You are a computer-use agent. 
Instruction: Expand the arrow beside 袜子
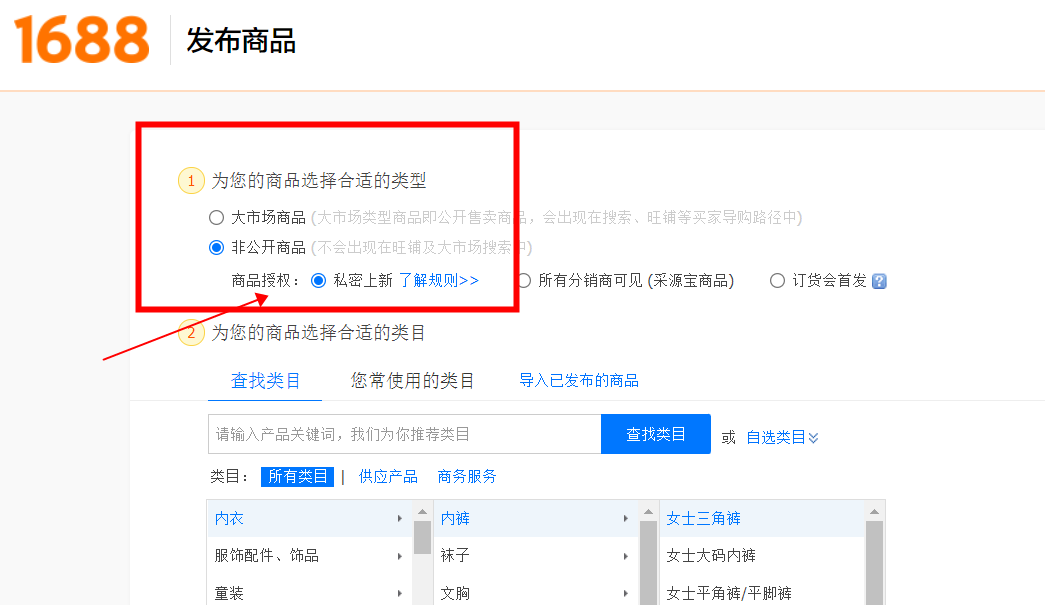click(x=625, y=556)
